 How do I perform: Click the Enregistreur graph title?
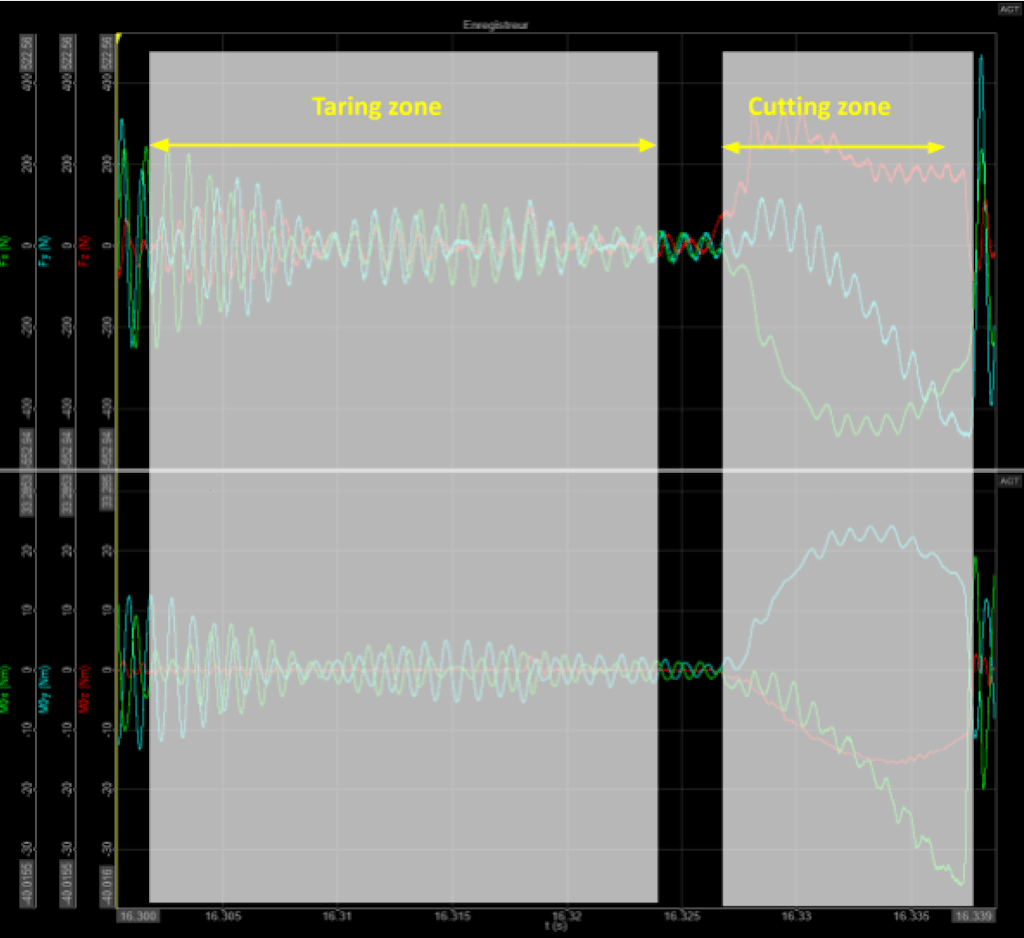(496, 25)
